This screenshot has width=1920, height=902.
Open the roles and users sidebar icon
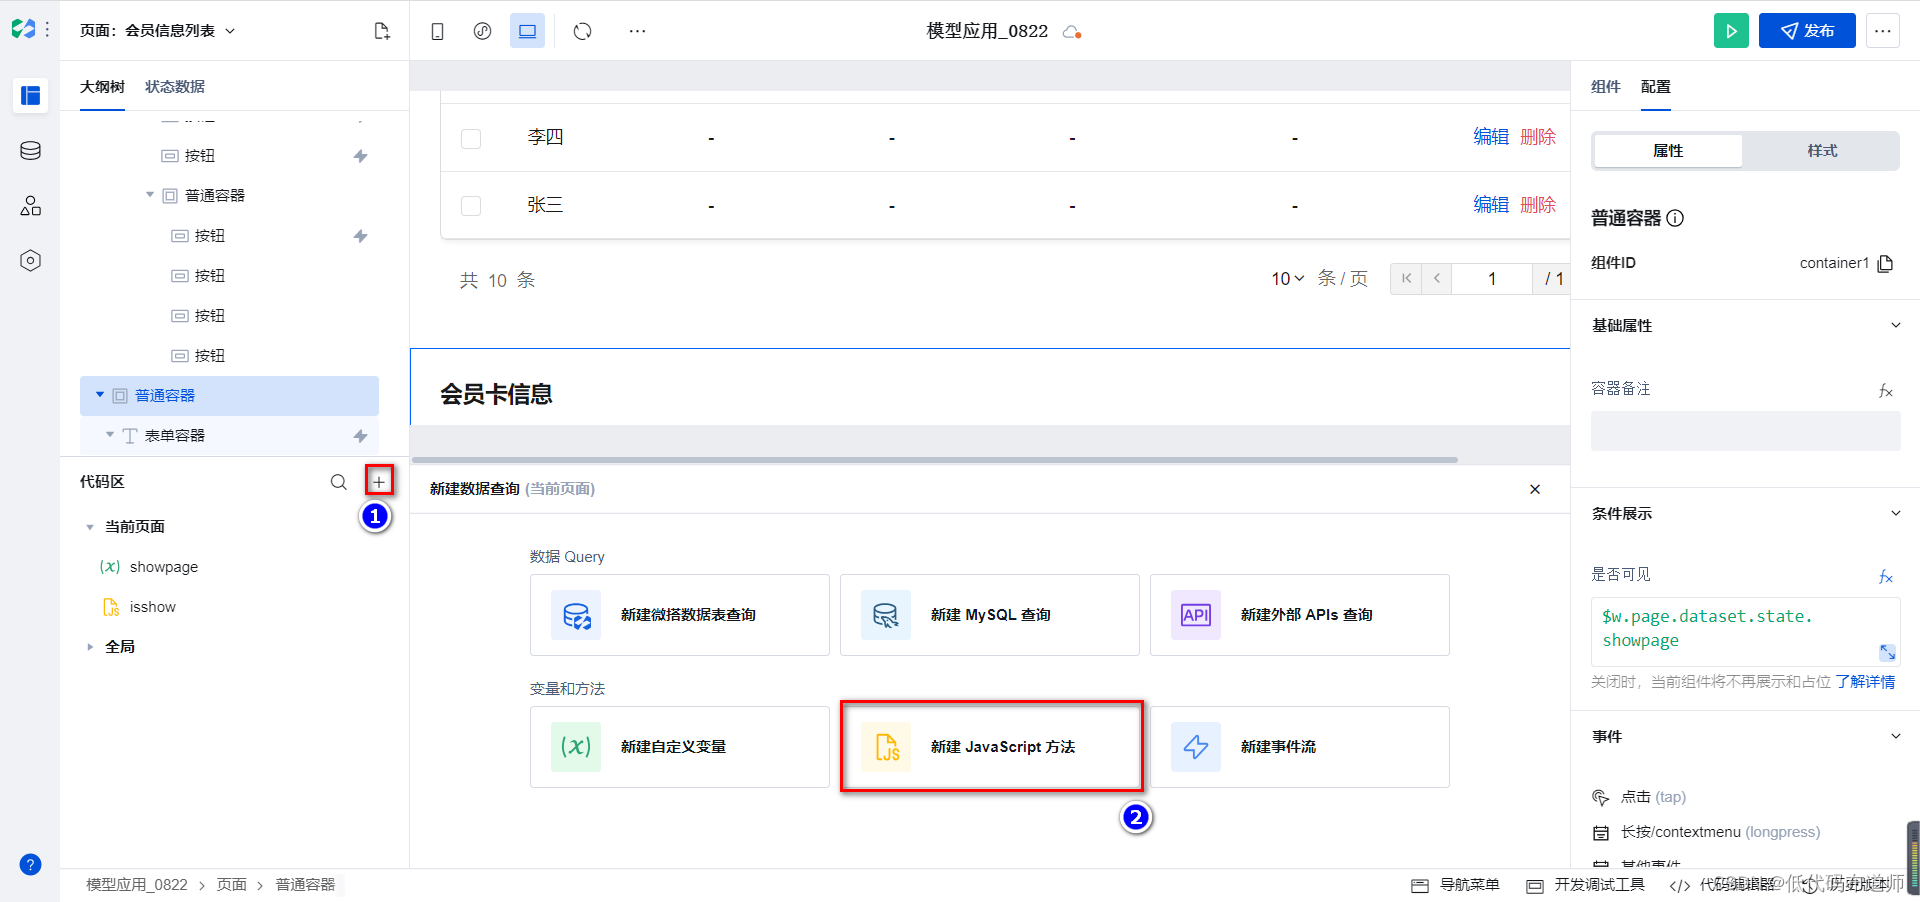point(30,206)
